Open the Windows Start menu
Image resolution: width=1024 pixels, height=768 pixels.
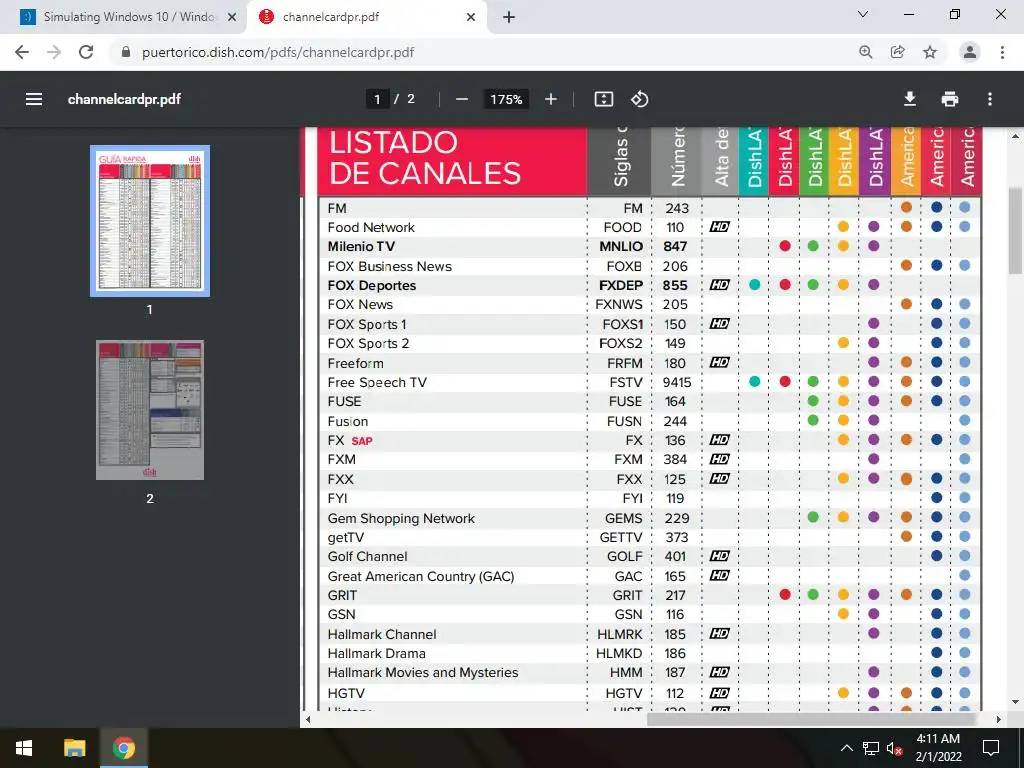24,748
